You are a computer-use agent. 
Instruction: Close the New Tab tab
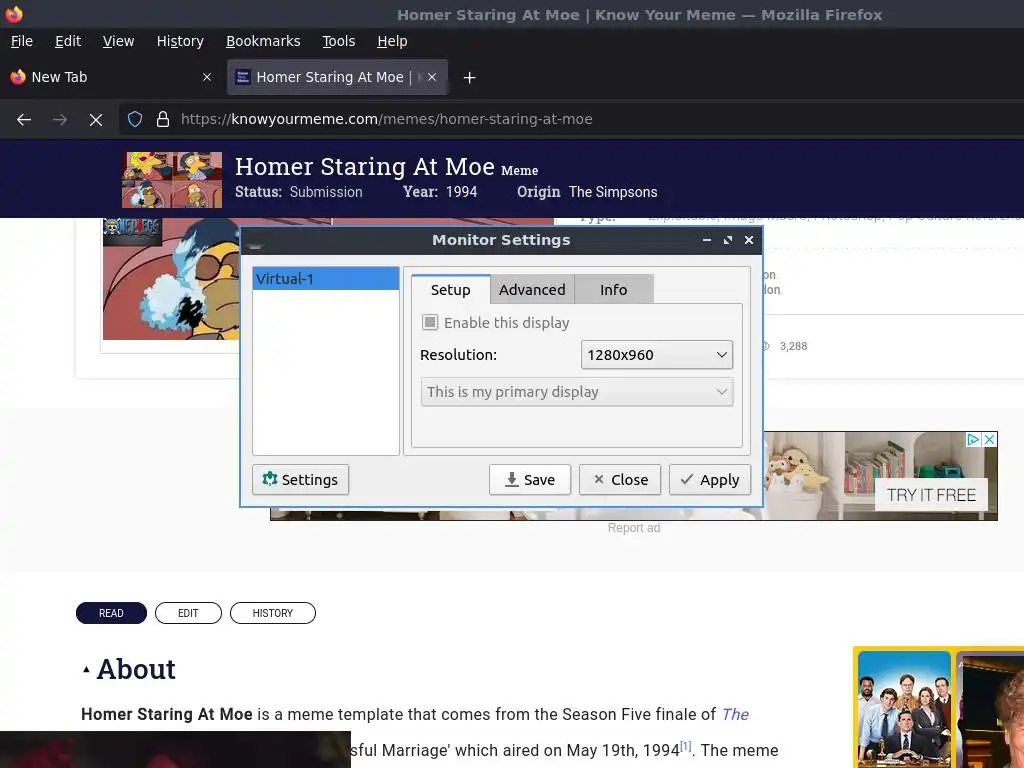coord(207,77)
